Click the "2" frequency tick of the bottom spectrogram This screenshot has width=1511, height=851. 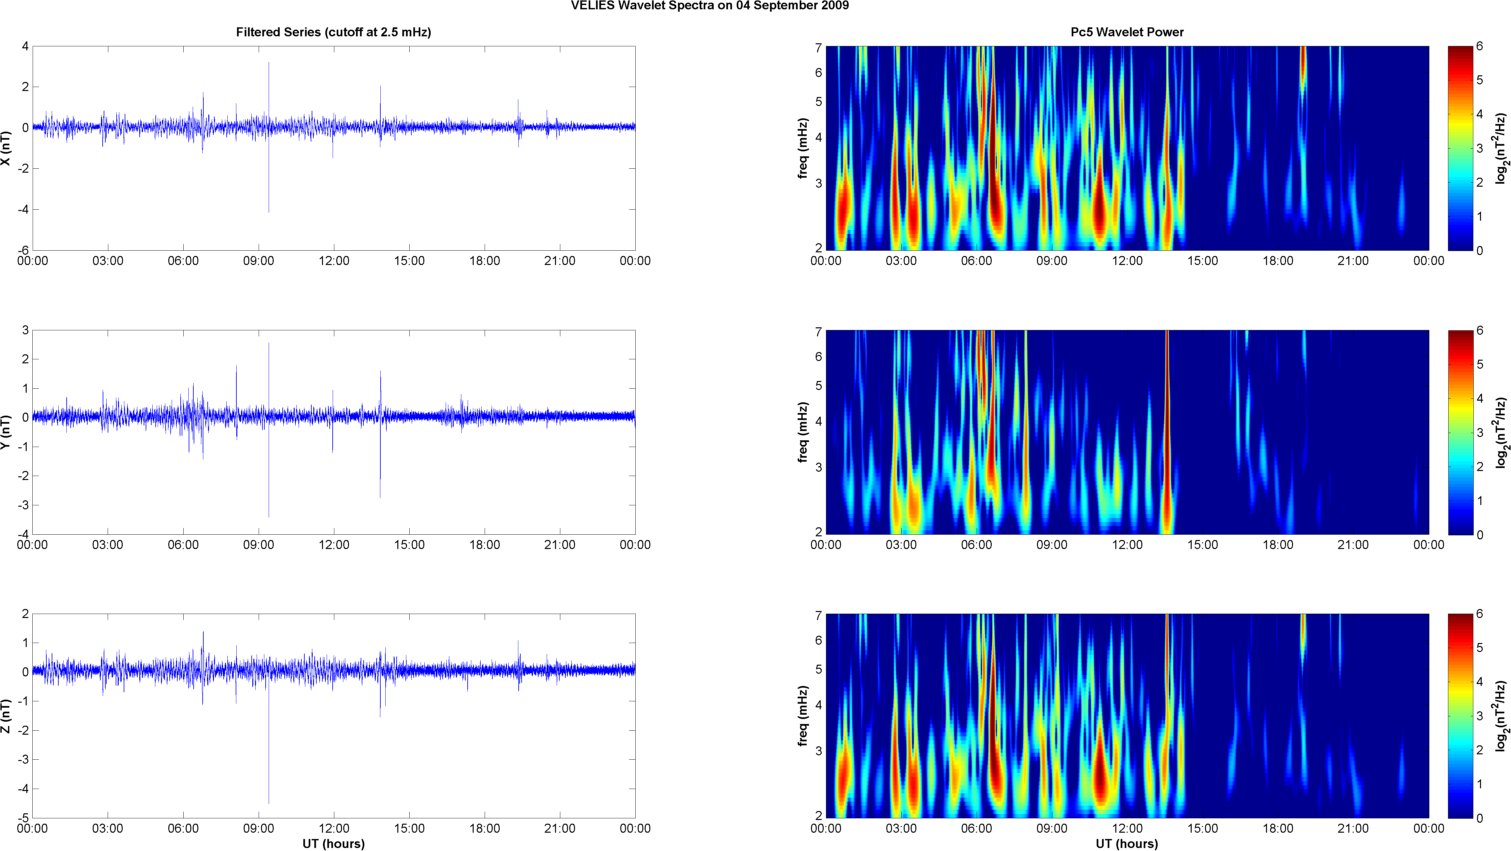tap(818, 816)
